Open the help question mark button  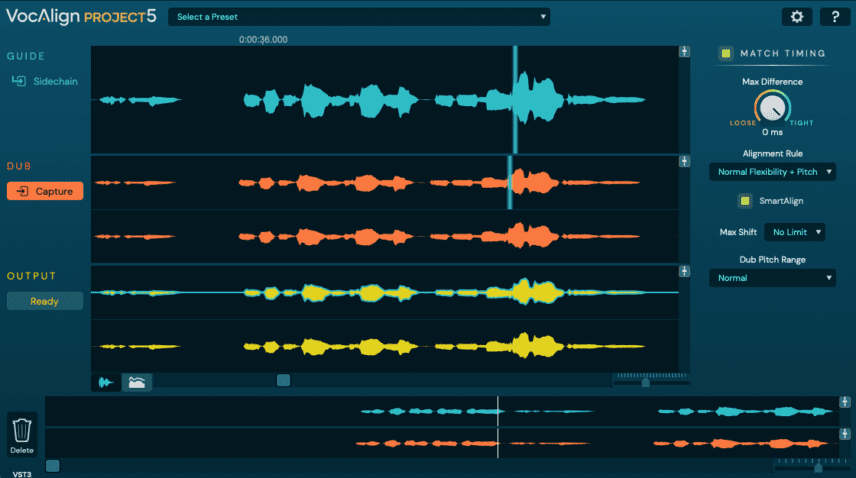pyautogui.click(x=835, y=17)
